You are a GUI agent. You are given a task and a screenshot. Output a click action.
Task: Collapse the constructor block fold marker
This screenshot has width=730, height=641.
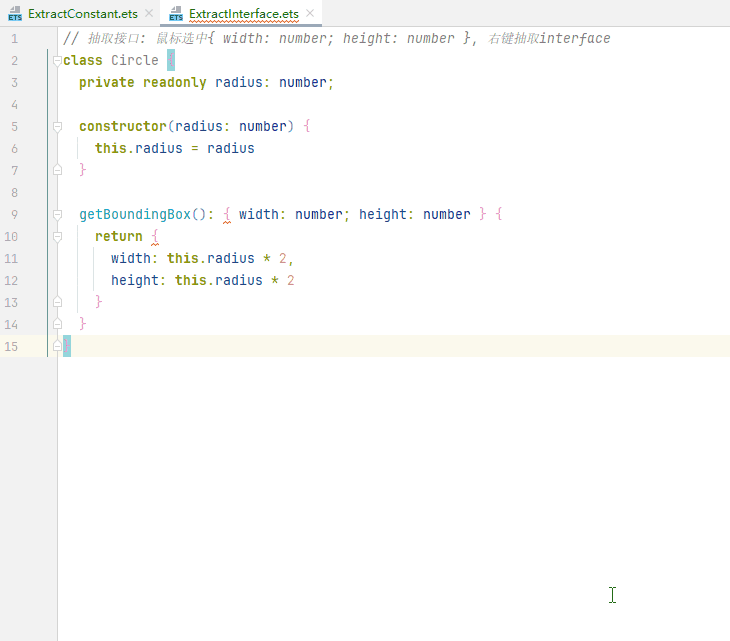(57, 127)
